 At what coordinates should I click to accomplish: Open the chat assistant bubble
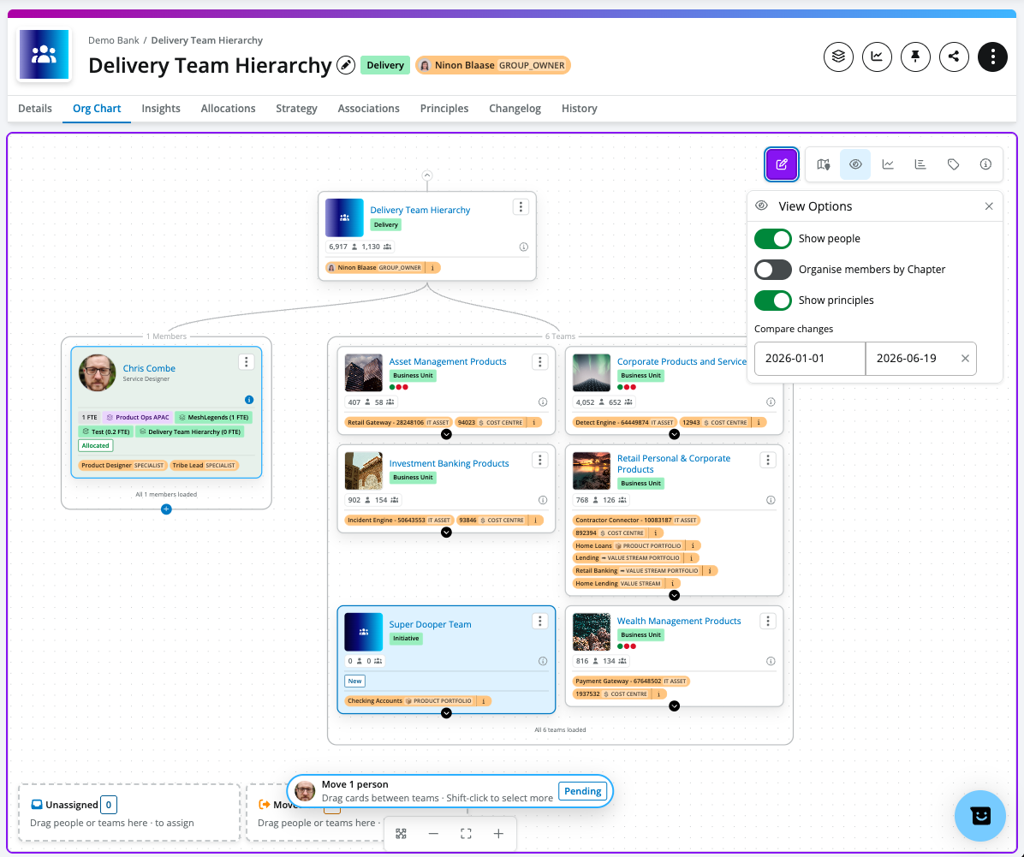tap(980, 816)
